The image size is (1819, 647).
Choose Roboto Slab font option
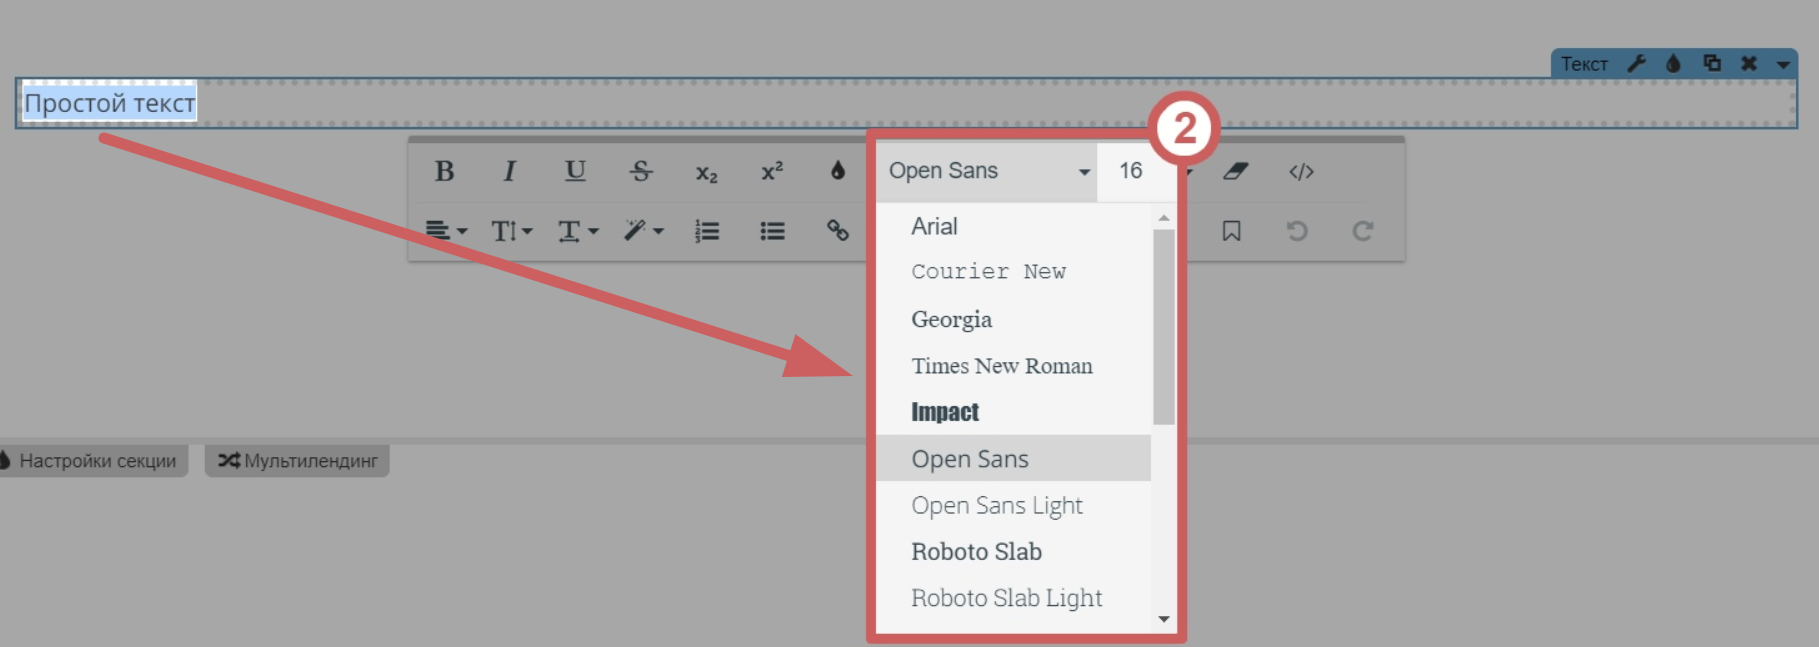[x=976, y=552]
